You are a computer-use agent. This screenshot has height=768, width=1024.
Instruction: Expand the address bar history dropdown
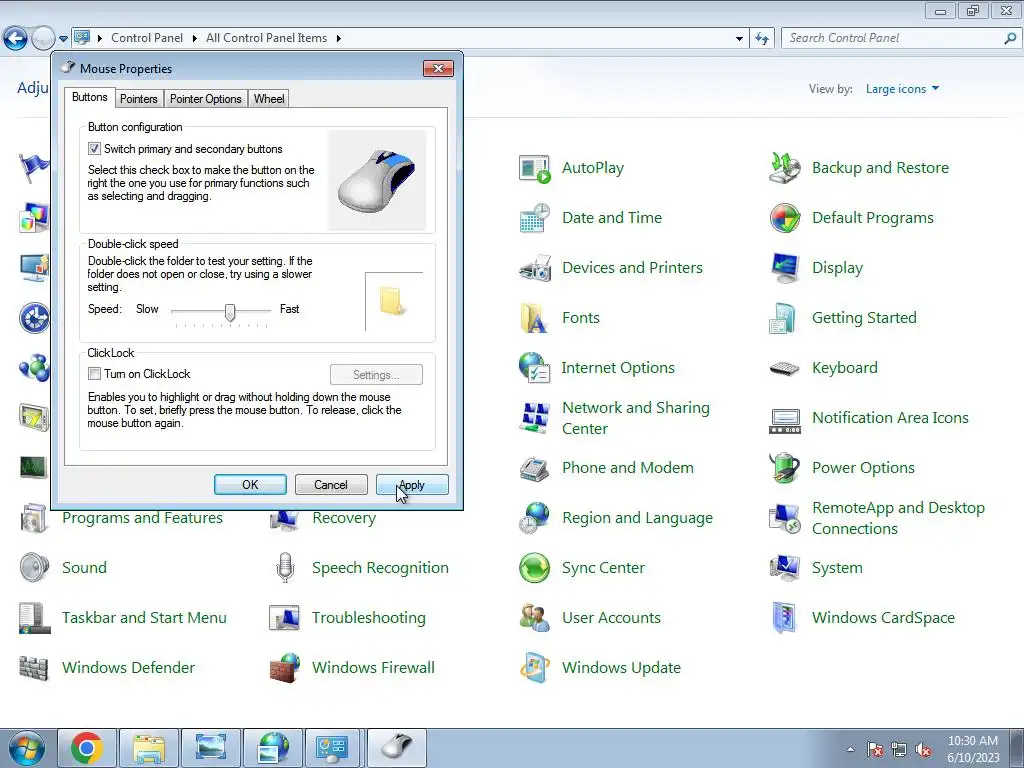[739, 39]
